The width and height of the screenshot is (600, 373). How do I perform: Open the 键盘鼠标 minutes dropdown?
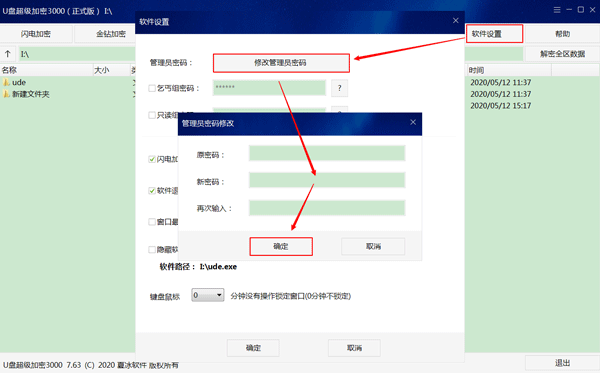tap(208, 295)
